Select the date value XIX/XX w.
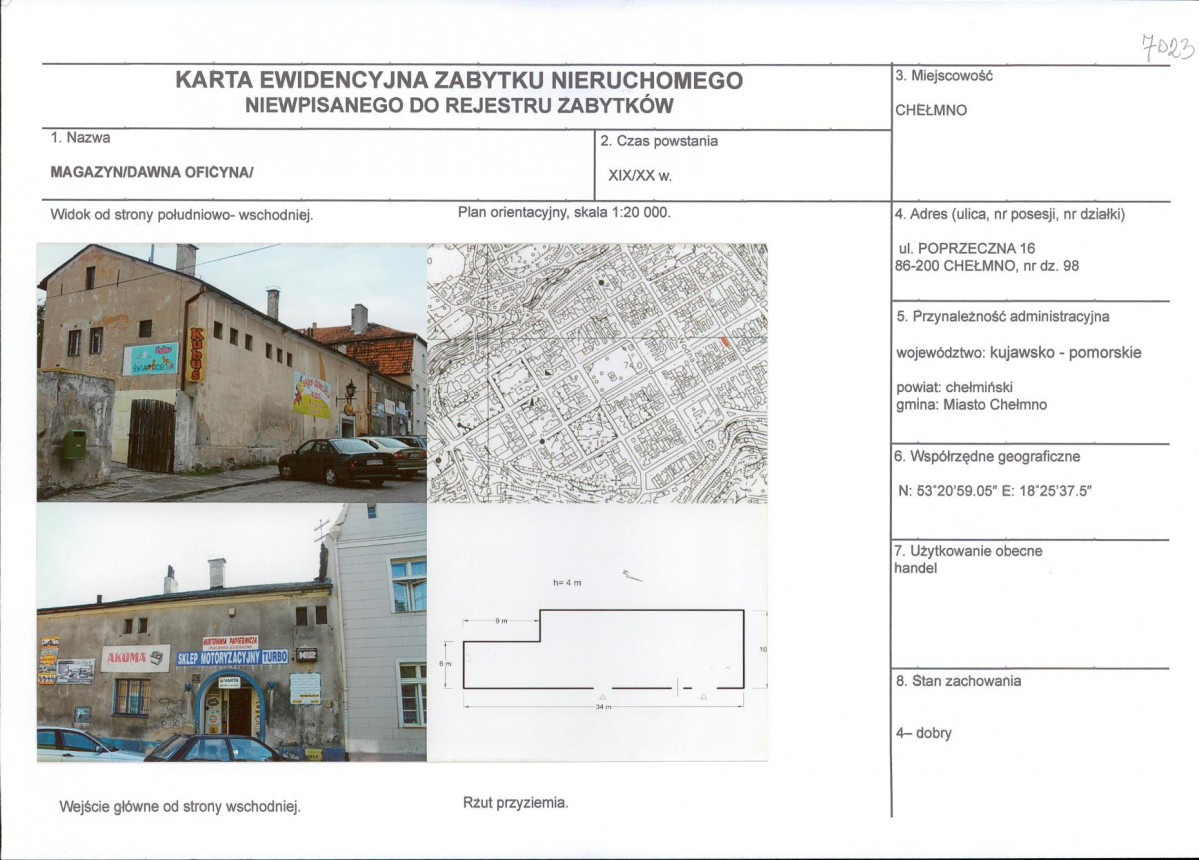 640,175
